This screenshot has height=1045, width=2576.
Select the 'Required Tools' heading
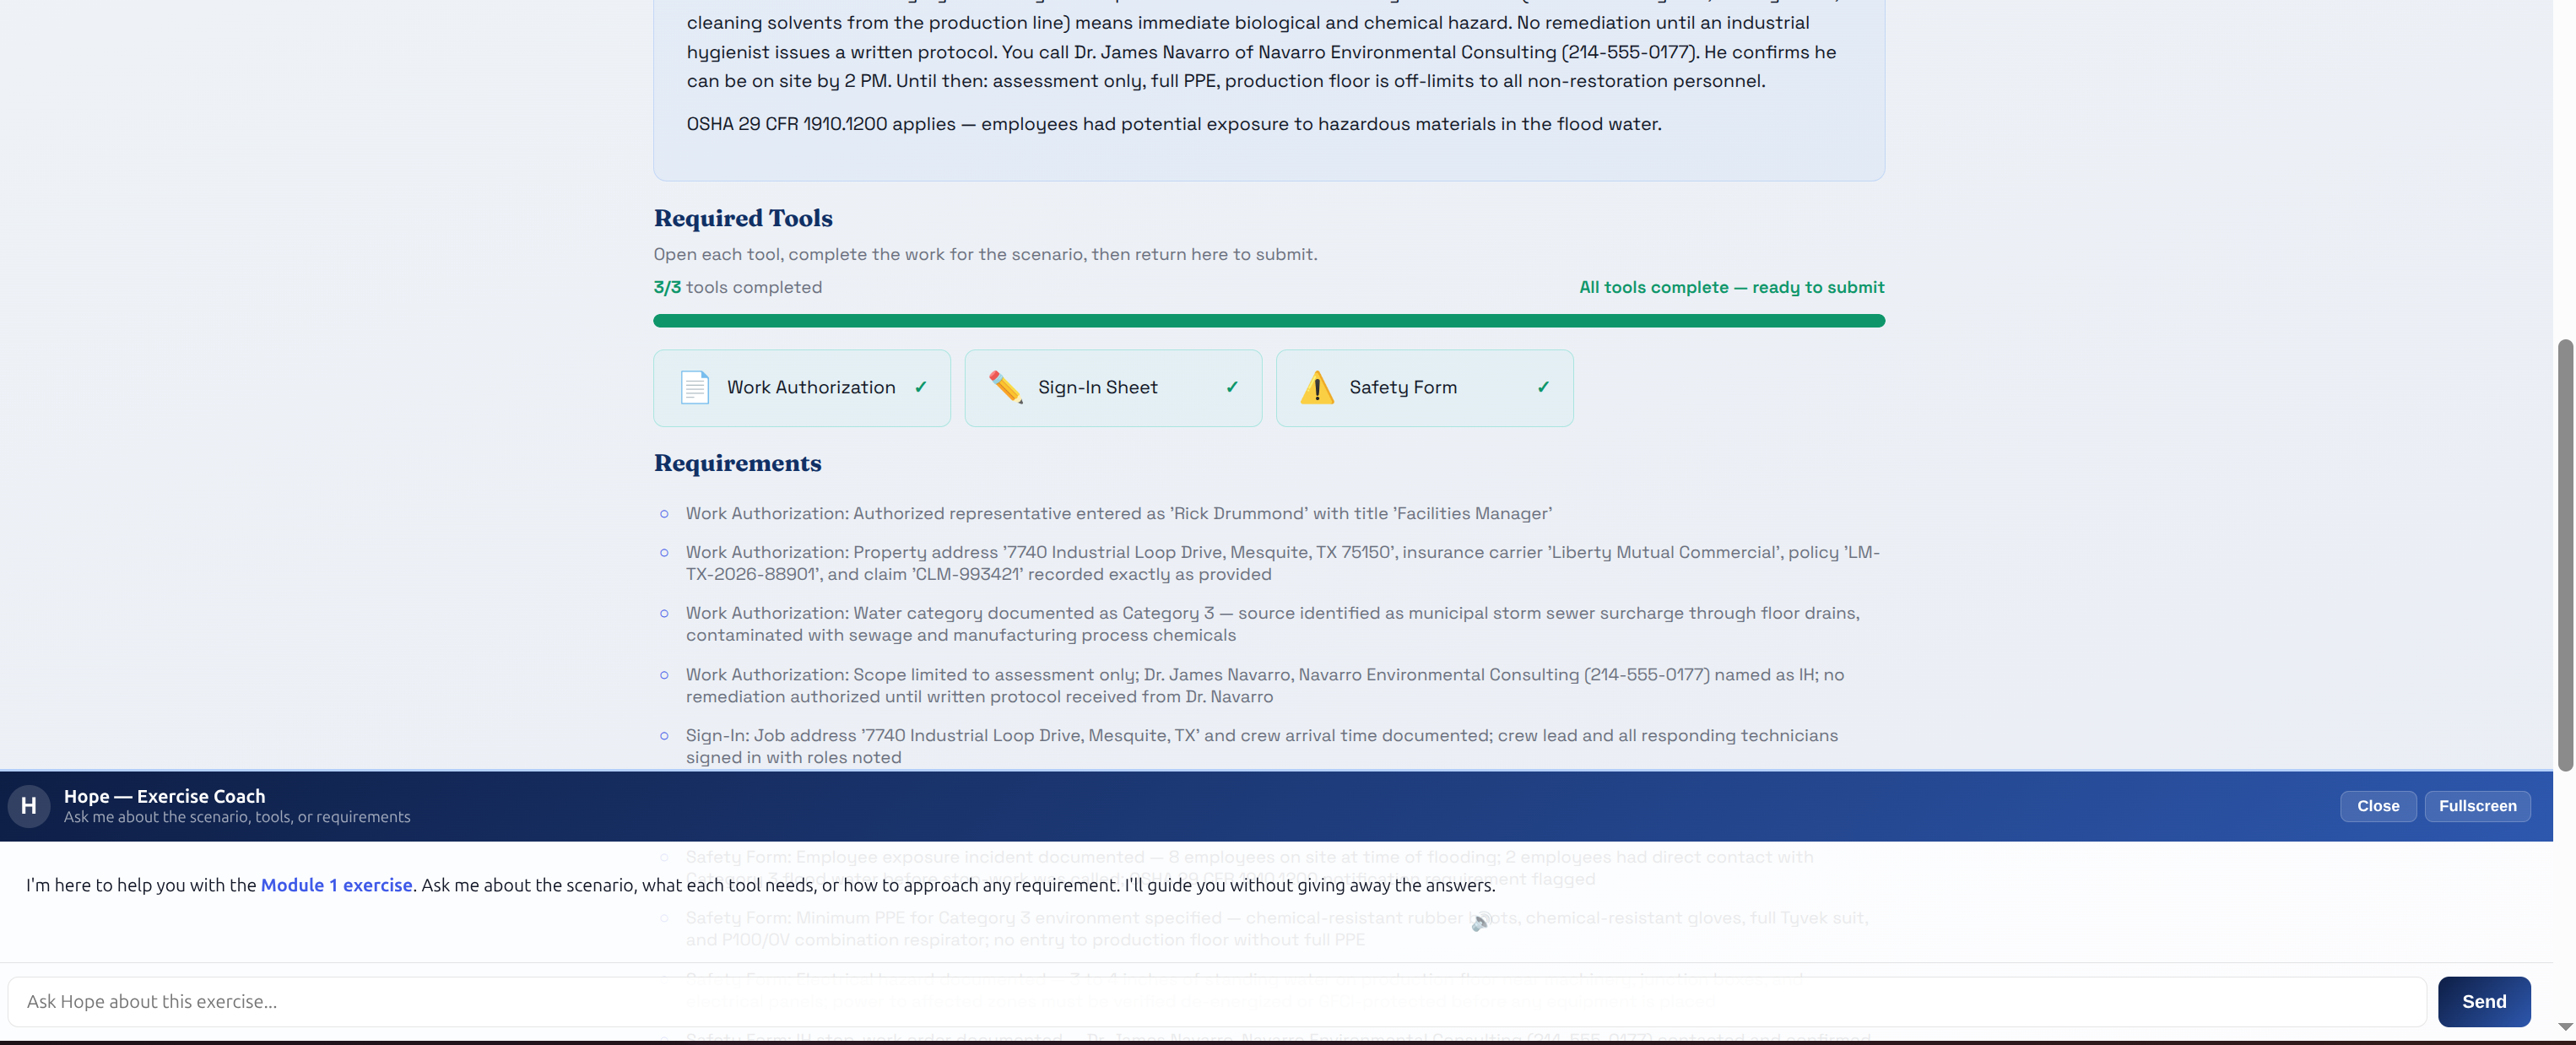pos(743,218)
